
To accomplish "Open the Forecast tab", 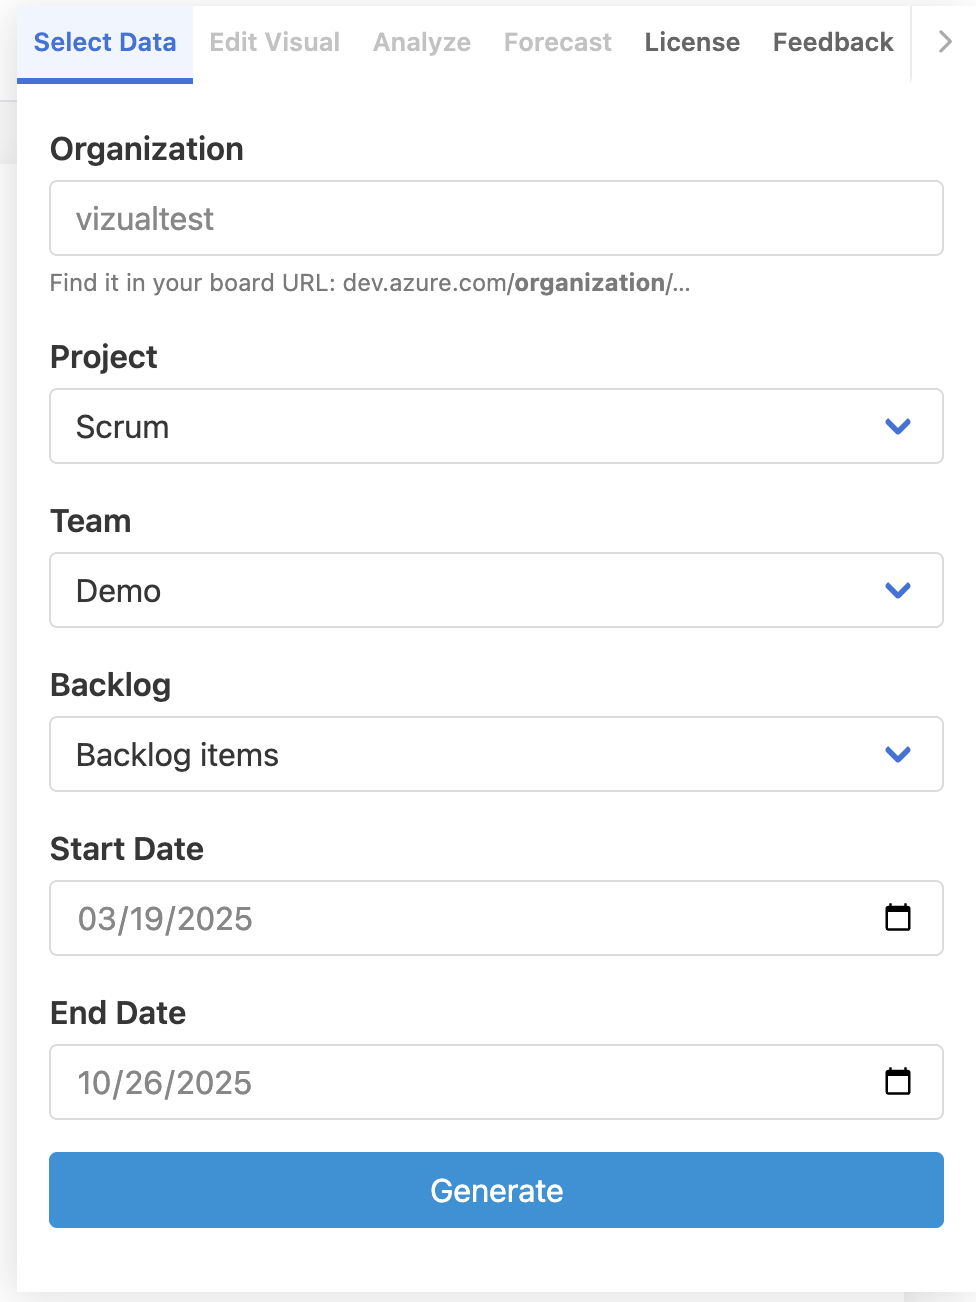I will click(557, 42).
